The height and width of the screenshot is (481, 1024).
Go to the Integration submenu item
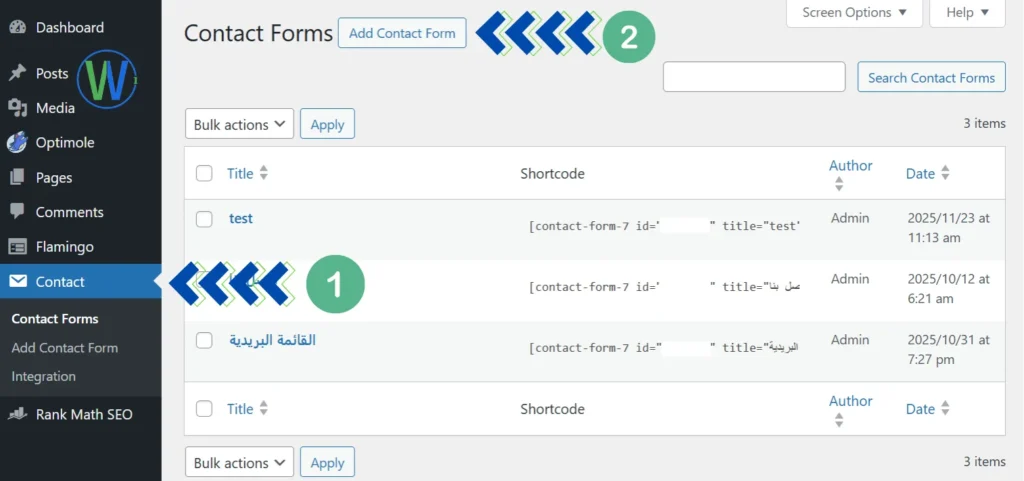pos(44,377)
